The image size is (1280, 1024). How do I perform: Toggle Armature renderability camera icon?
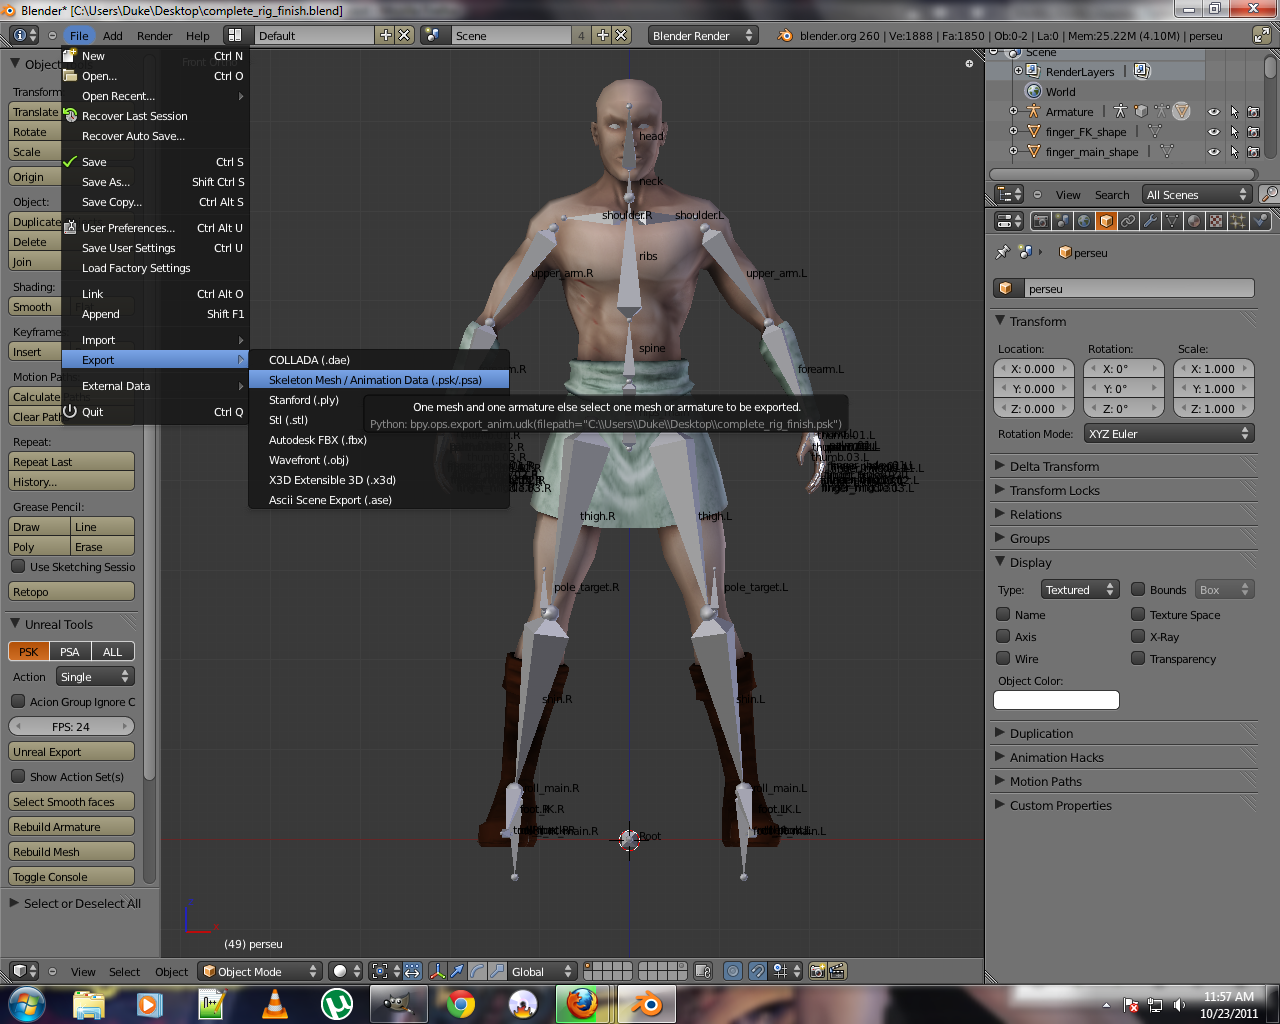point(1254,112)
